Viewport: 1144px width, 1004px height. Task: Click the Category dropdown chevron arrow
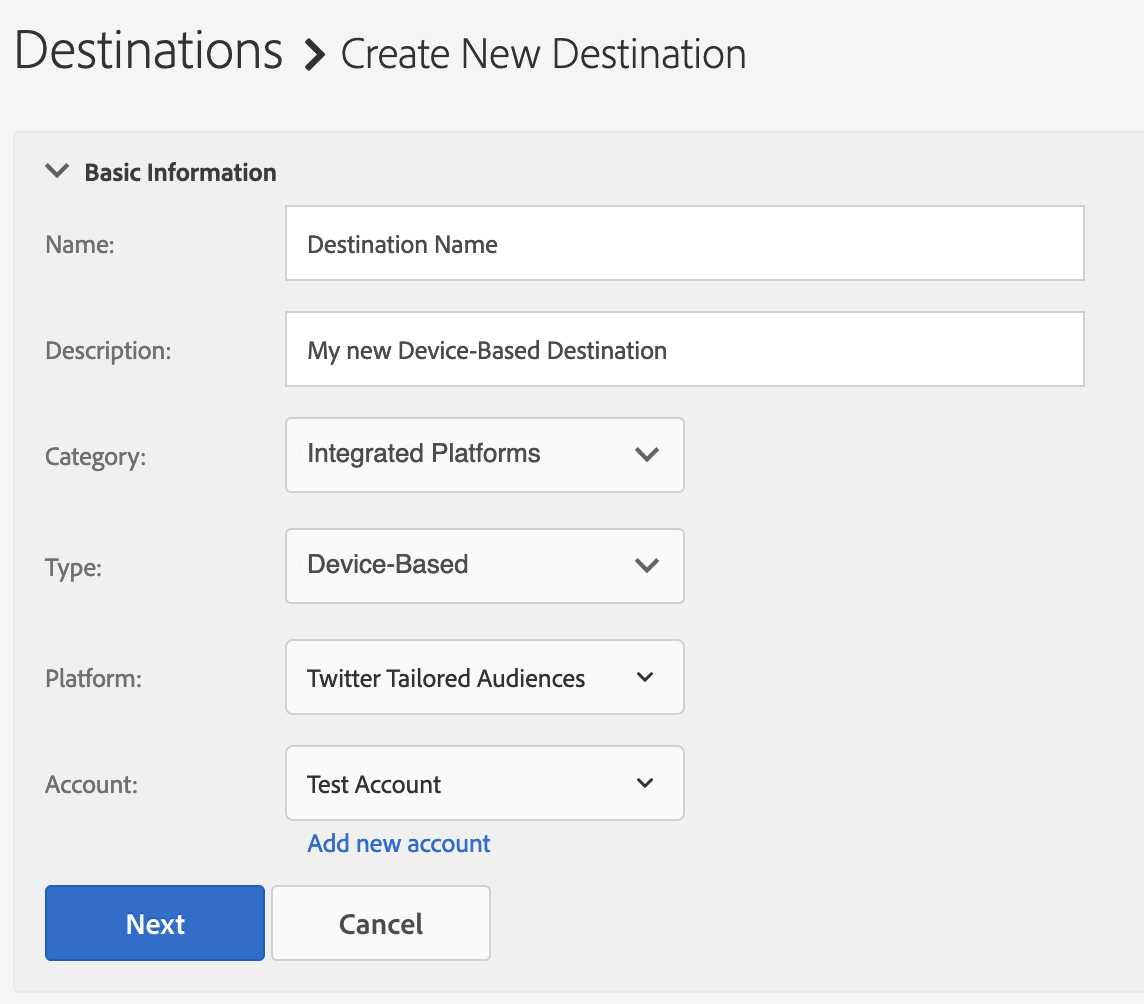[x=647, y=455]
